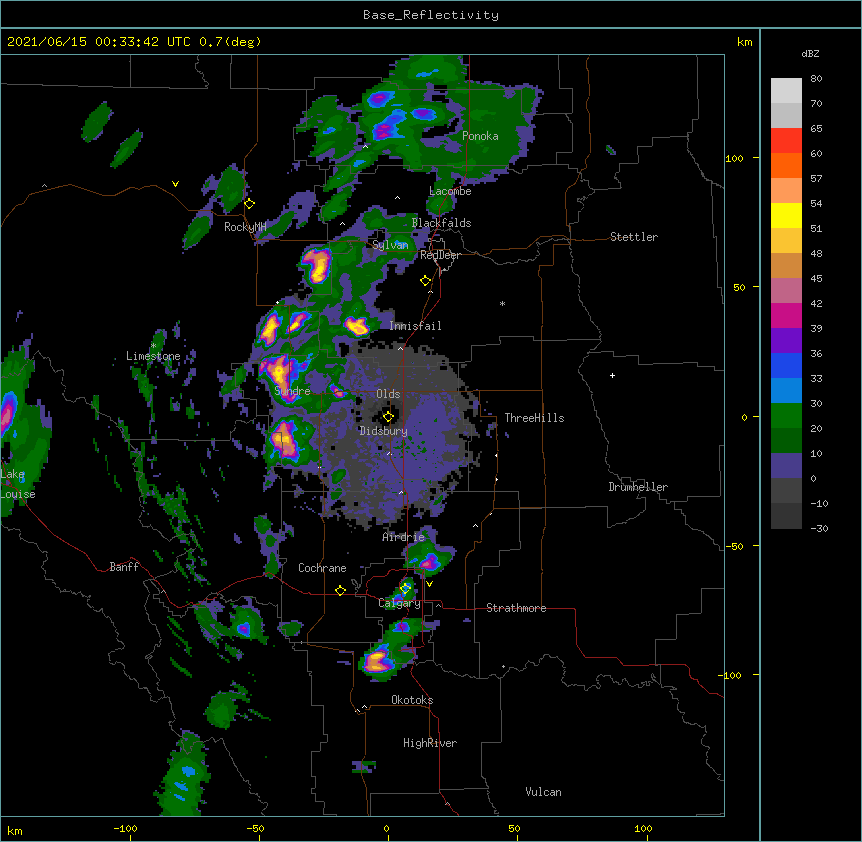Click the storm cell west of Sylvan

click(317, 265)
